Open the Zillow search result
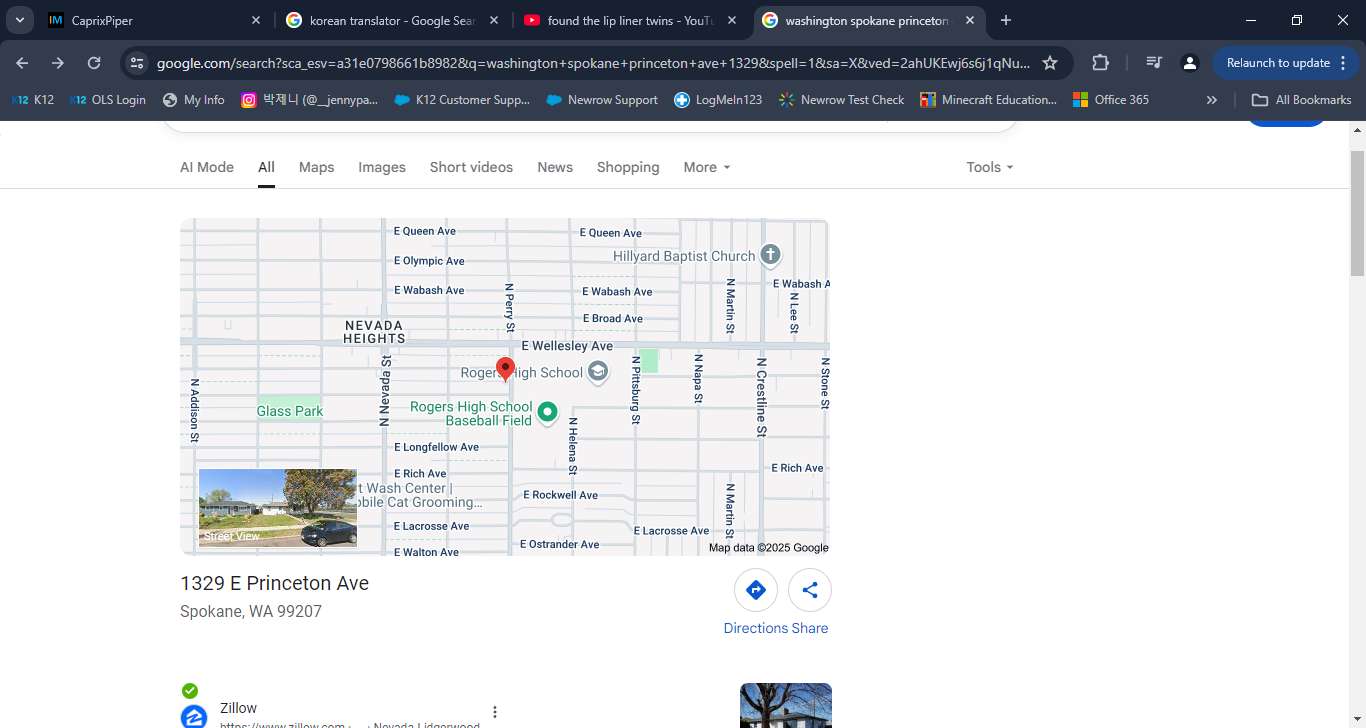 pyautogui.click(x=238, y=708)
